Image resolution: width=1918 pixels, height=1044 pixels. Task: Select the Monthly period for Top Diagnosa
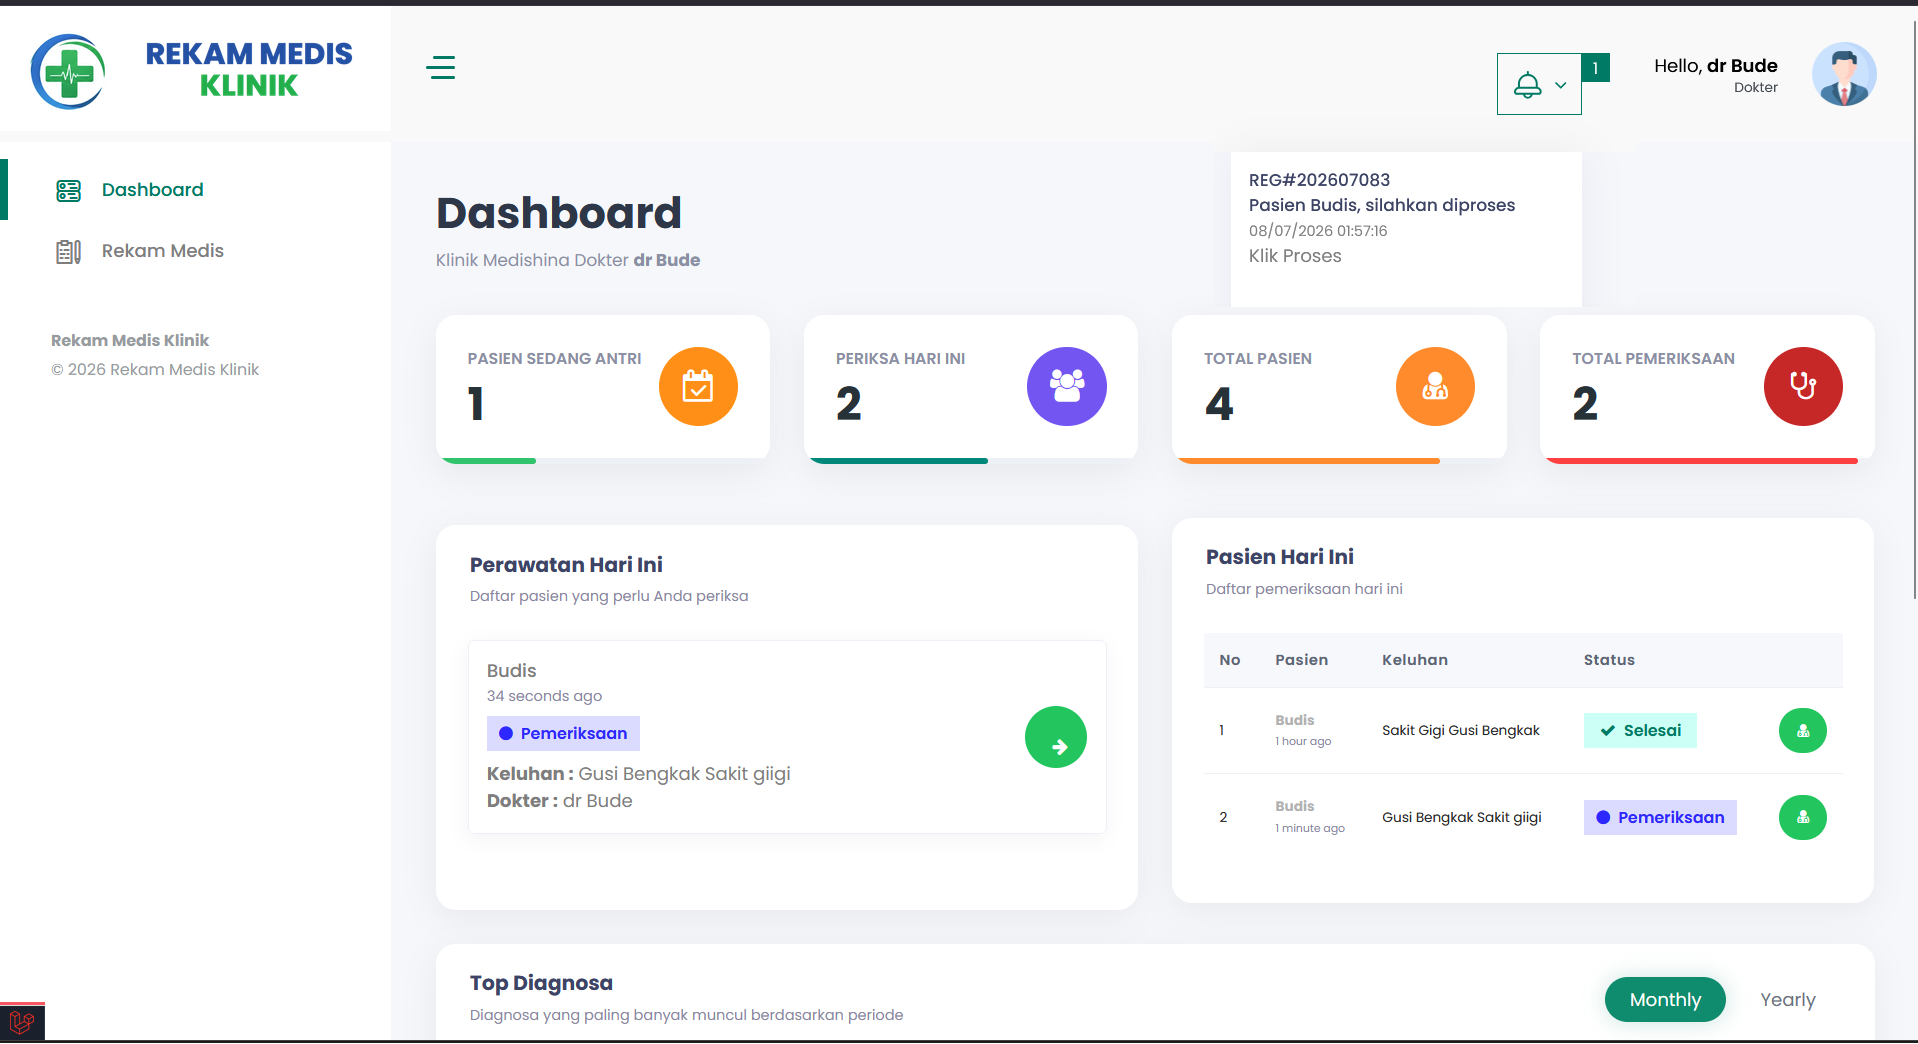[x=1665, y=1000]
